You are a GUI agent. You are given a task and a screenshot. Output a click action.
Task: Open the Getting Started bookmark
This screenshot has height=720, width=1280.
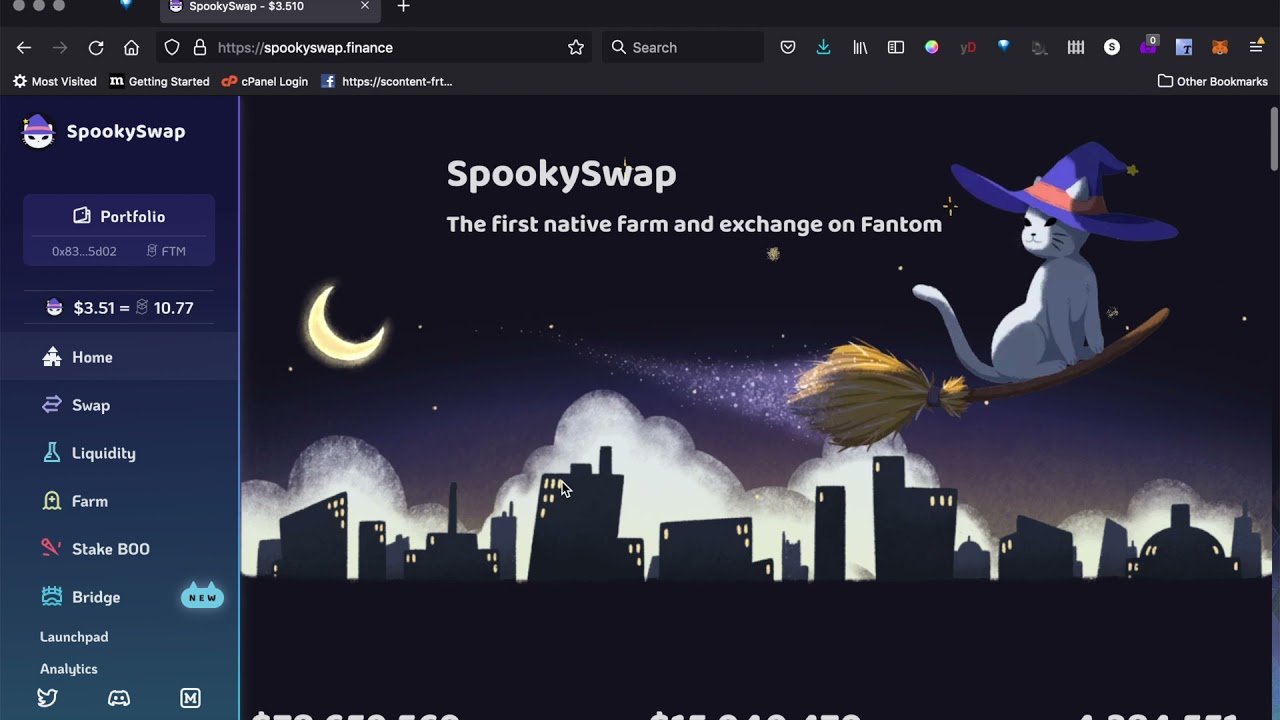pos(160,81)
